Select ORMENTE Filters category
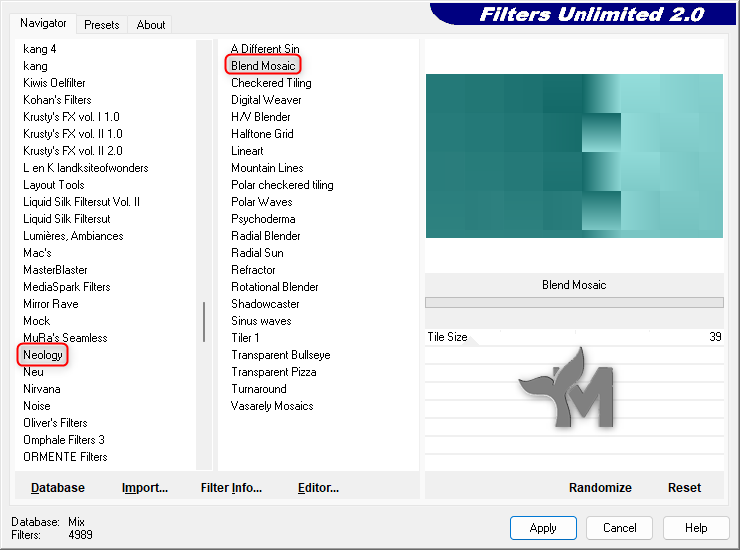The width and height of the screenshot is (740, 550). (65, 457)
